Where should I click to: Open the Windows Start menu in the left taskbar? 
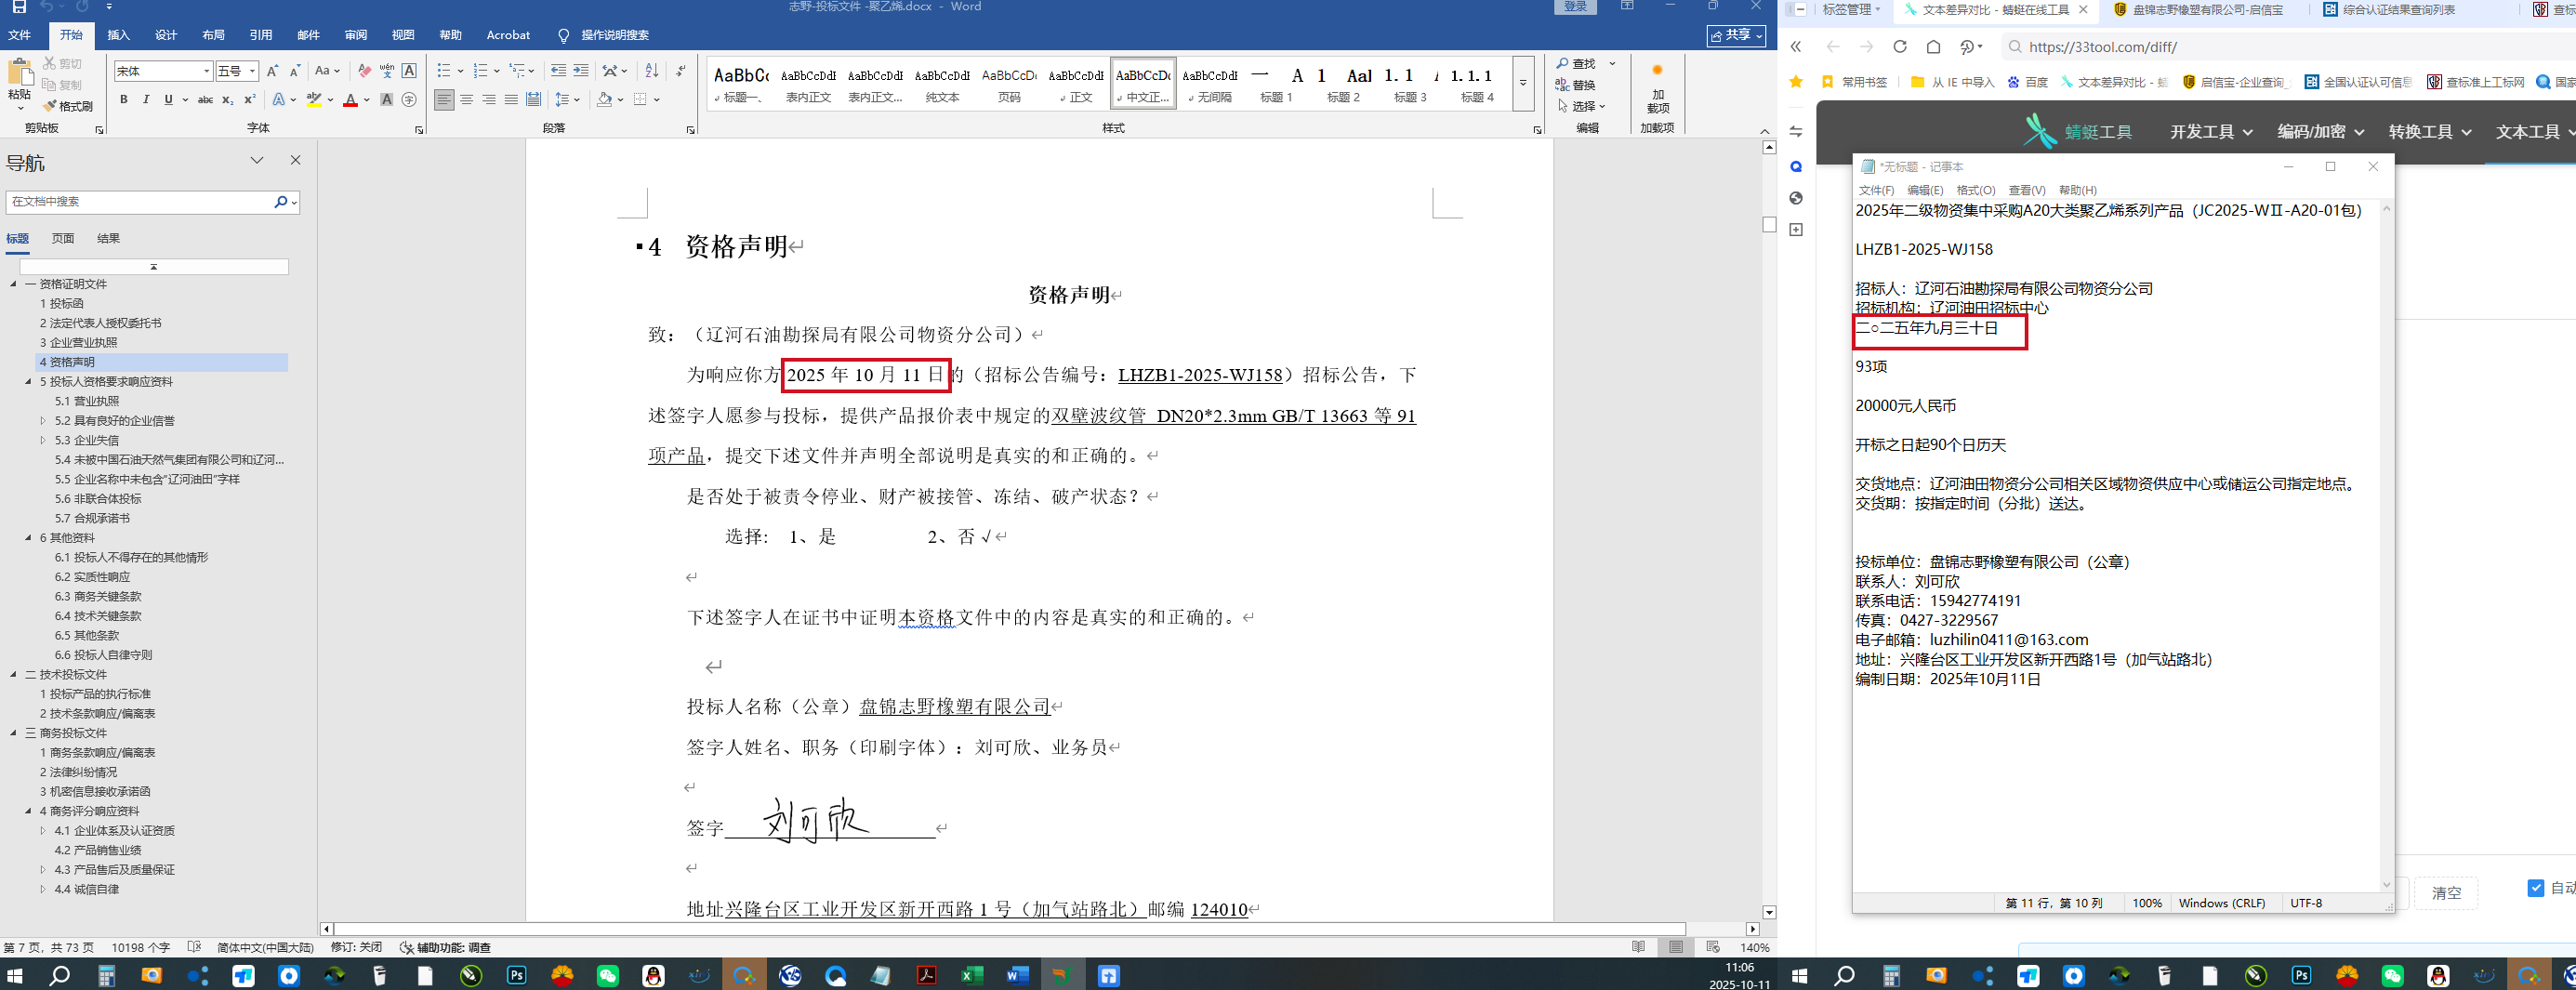pyautogui.click(x=14, y=975)
